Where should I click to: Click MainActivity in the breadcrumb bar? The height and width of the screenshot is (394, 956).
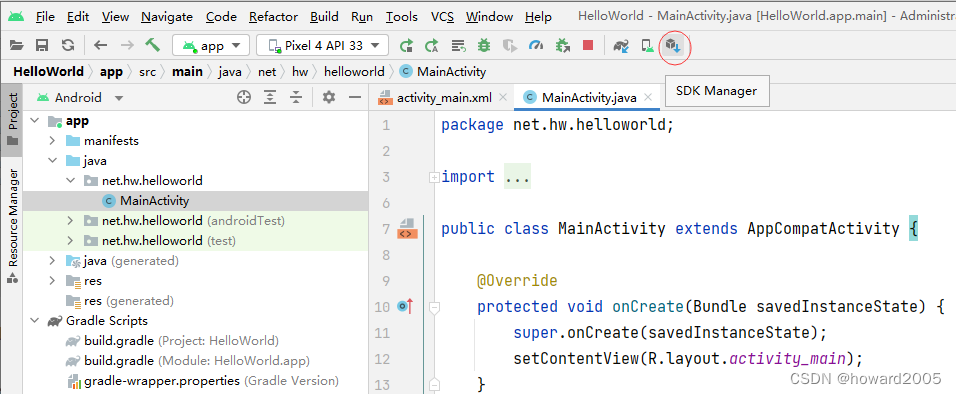(451, 72)
